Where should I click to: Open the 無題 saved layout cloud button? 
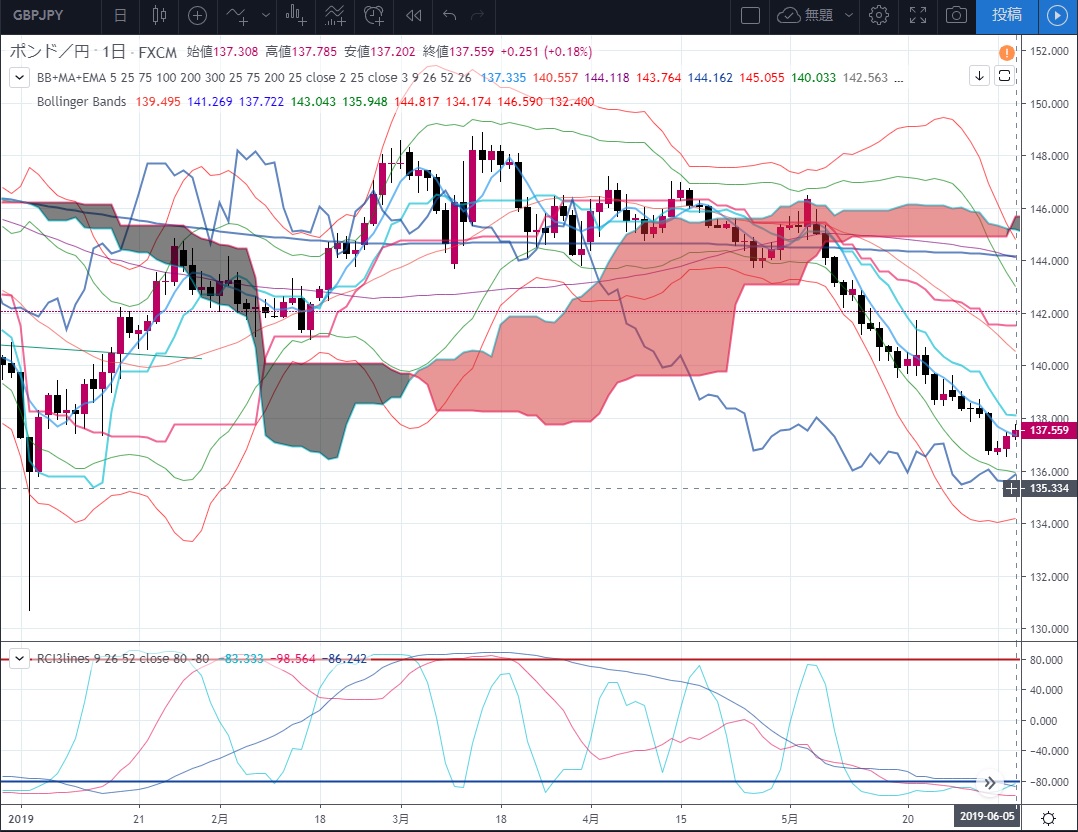point(804,15)
